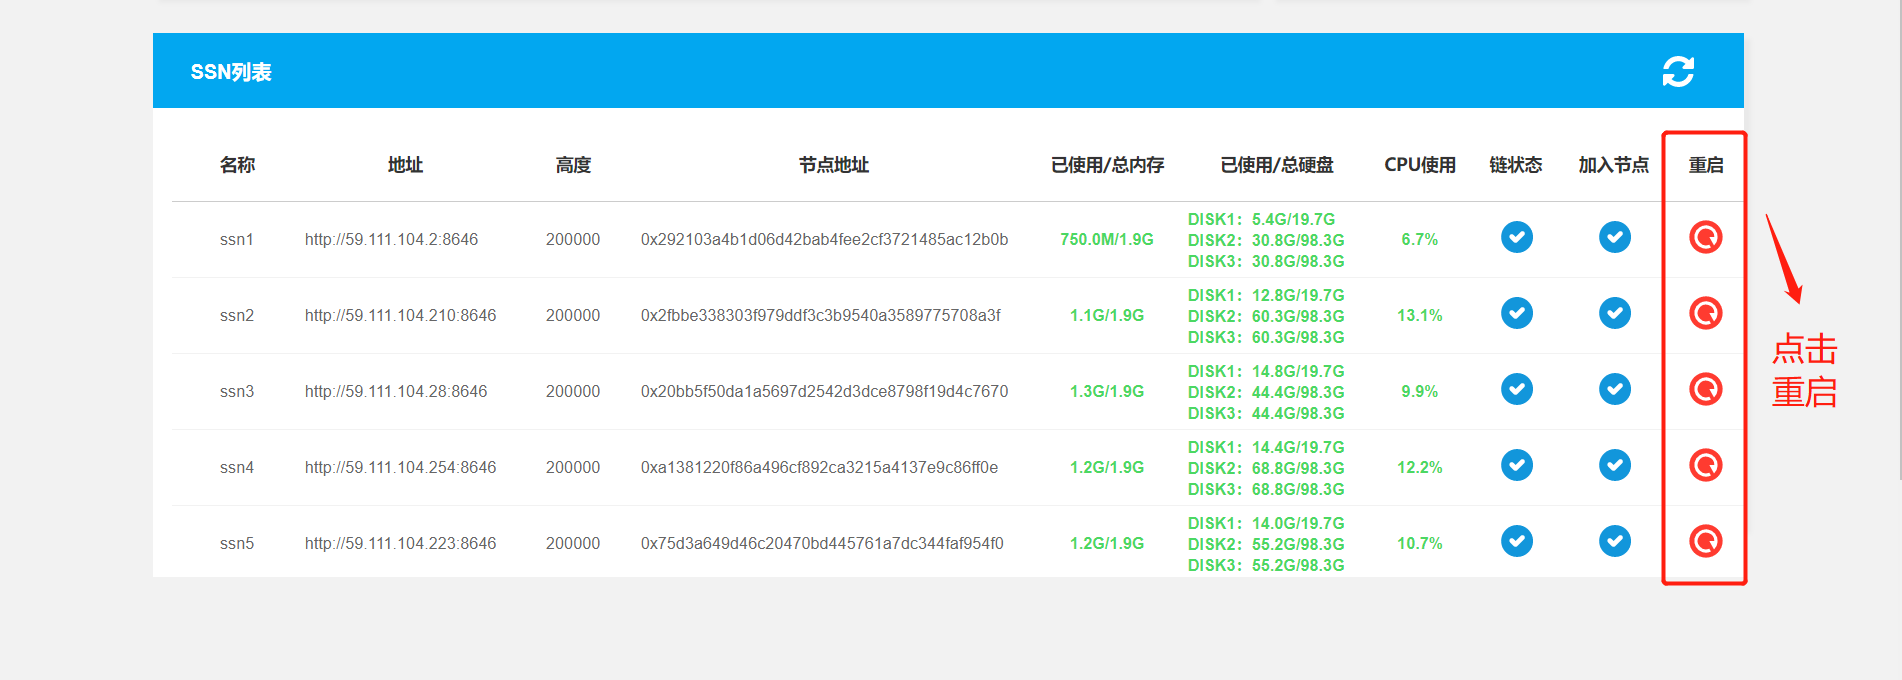Click the CPU使用 column header
This screenshot has width=1902, height=680.
click(1419, 165)
